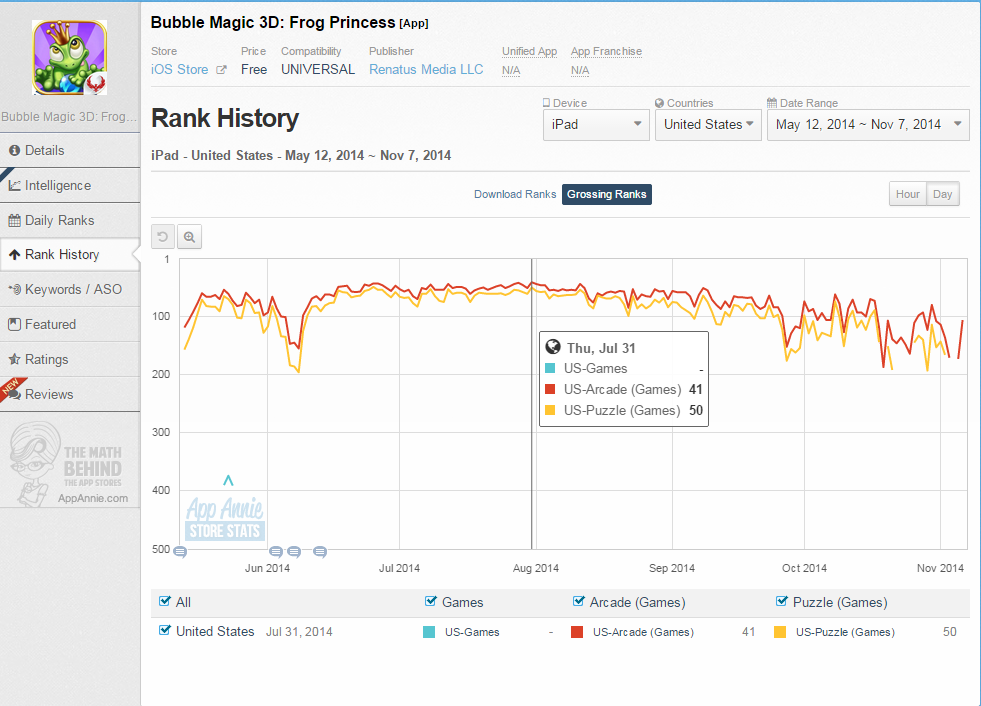This screenshot has height=706, width=981.
Task: Toggle the Arcade (Games) checkbox
Action: (x=579, y=601)
